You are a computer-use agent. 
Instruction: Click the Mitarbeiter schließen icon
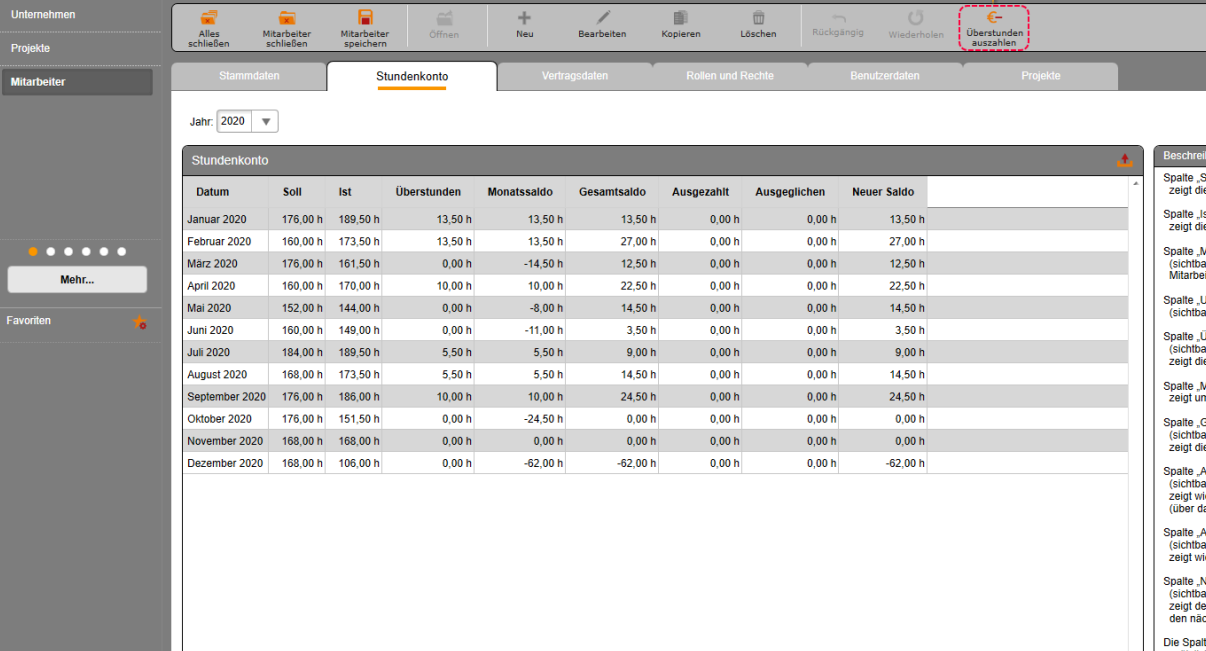coord(287,18)
